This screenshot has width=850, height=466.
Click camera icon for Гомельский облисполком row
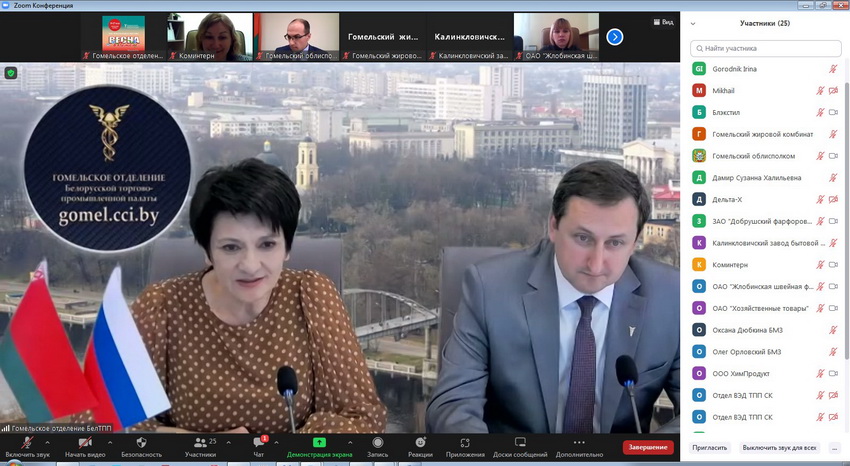point(834,156)
